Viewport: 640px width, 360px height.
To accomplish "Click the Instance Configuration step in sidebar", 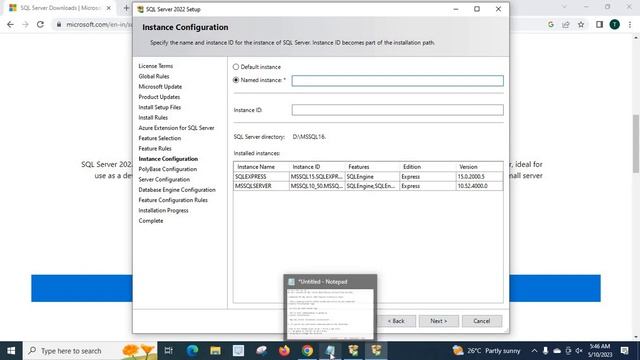I will (x=168, y=159).
